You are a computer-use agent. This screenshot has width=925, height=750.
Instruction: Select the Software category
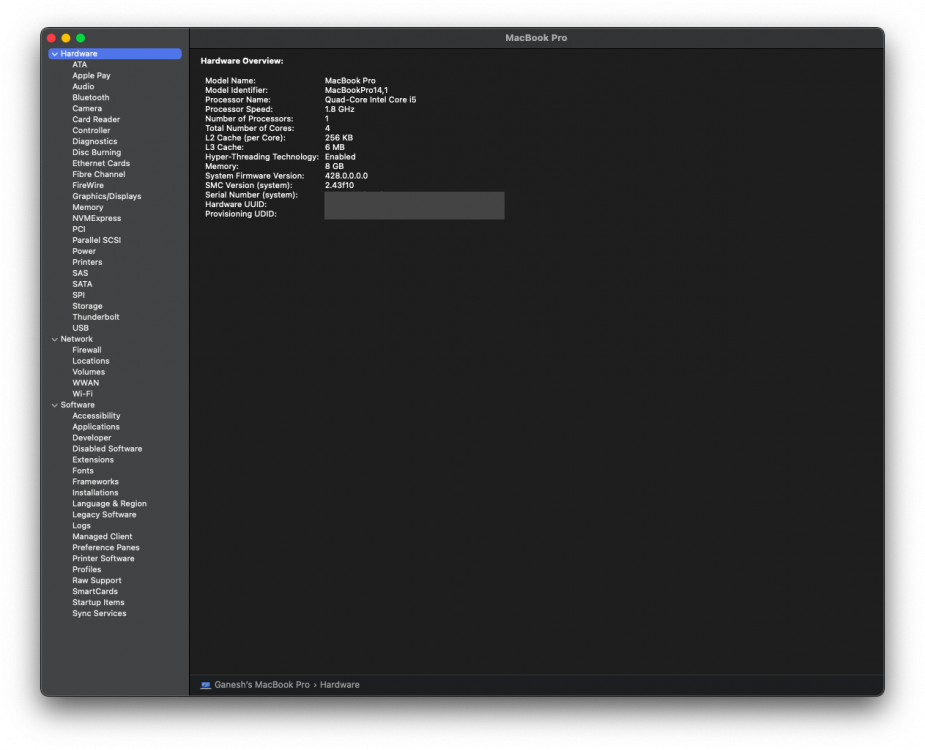(78, 405)
